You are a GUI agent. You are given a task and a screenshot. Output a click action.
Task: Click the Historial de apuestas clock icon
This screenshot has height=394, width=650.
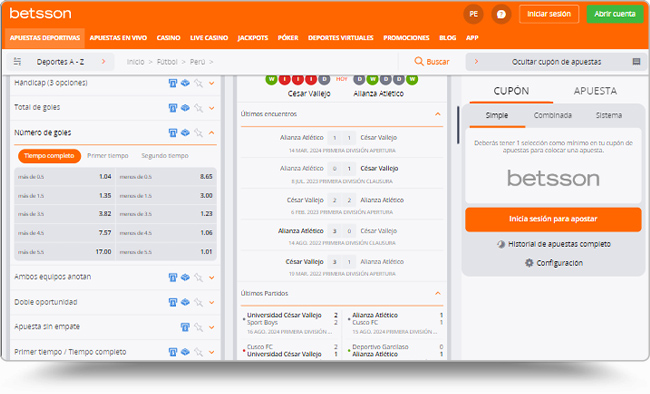click(501, 244)
